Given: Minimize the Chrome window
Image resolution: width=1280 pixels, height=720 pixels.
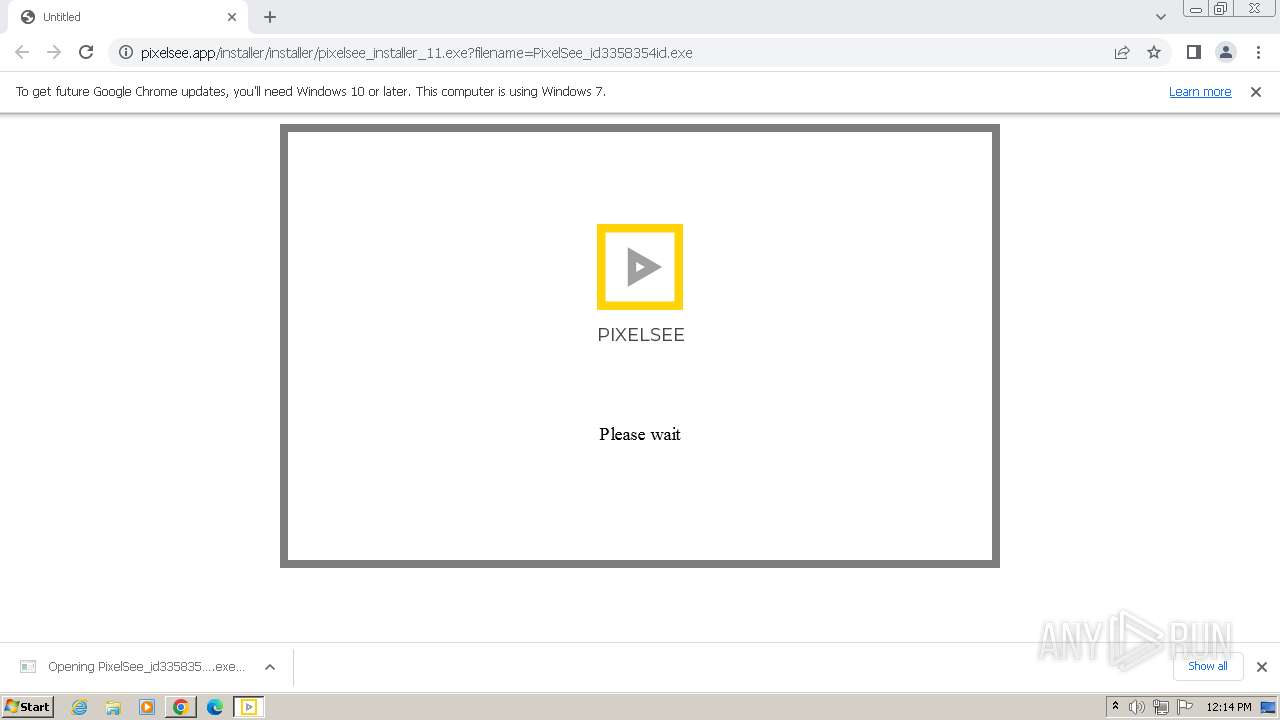Looking at the screenshot, I should (x=1196, y=9).
